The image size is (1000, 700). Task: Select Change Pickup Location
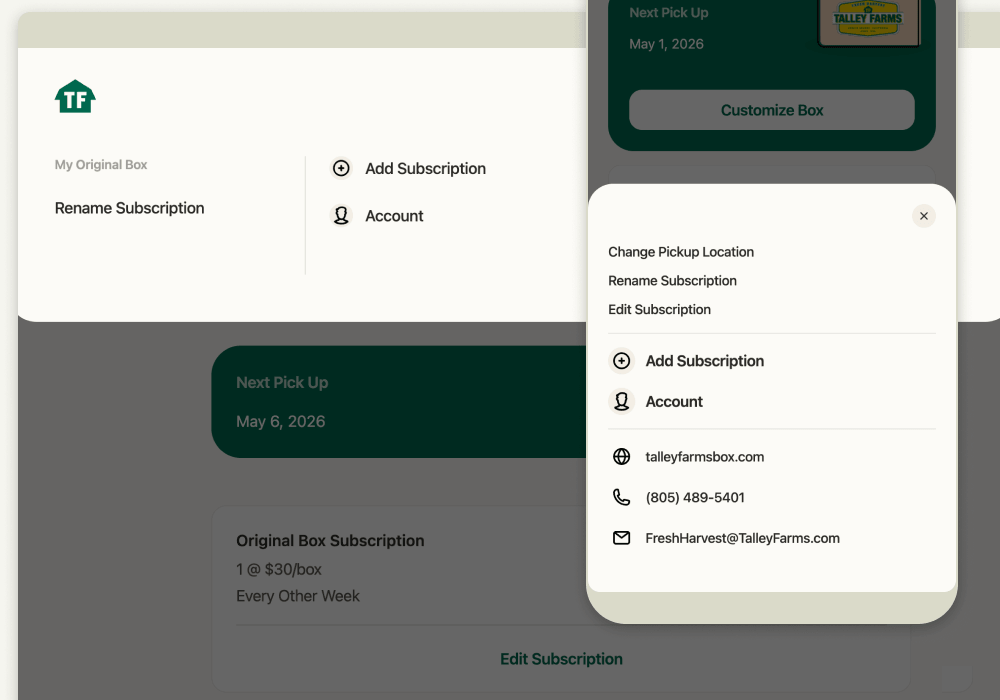[x=681, y=252]
